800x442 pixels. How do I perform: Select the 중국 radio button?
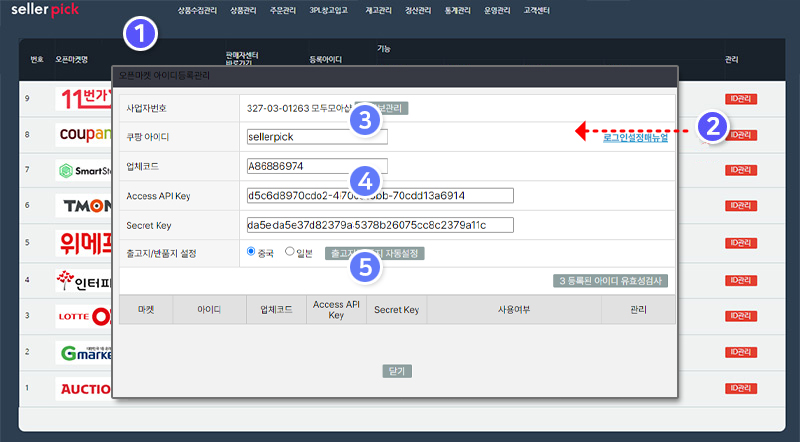[251, 252]
